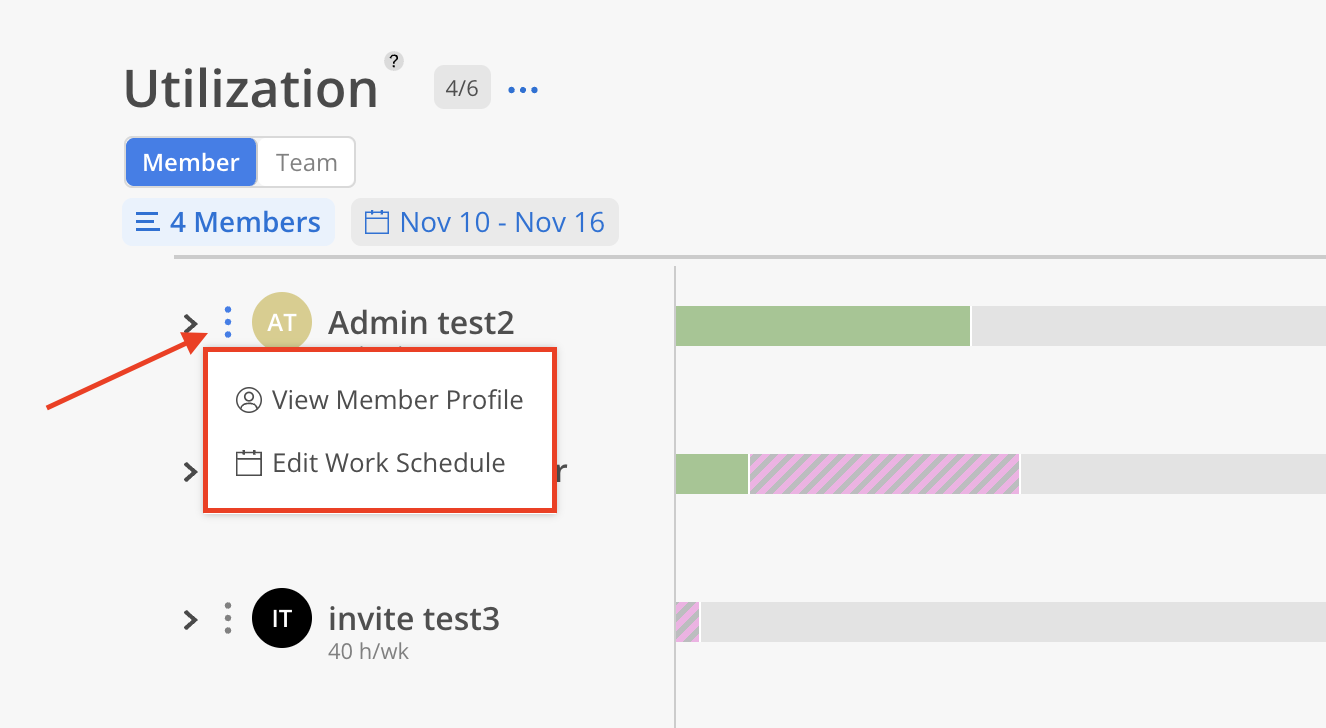Click Admin test2's green utilization bar
1326x728 pixels.
point(822,326)
